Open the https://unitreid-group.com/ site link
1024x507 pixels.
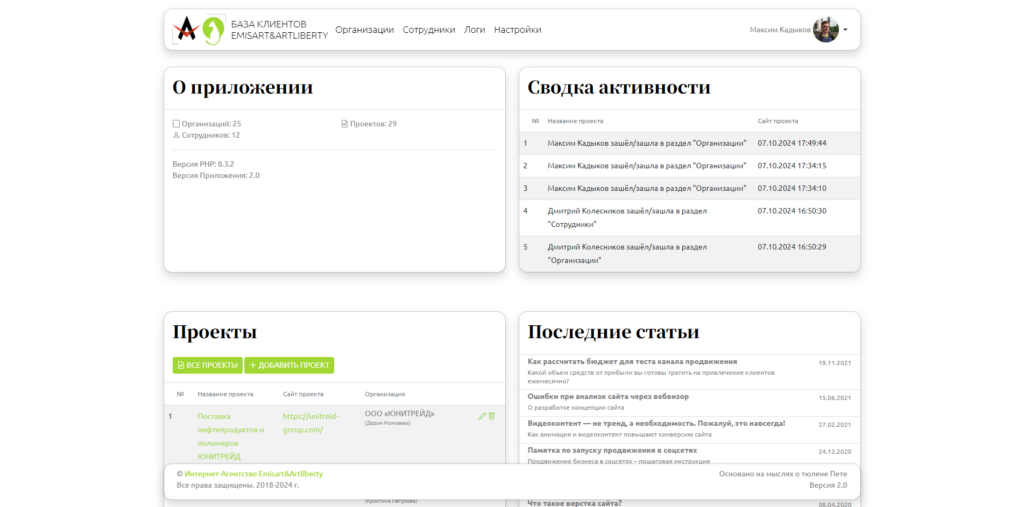tap(311, 422)
